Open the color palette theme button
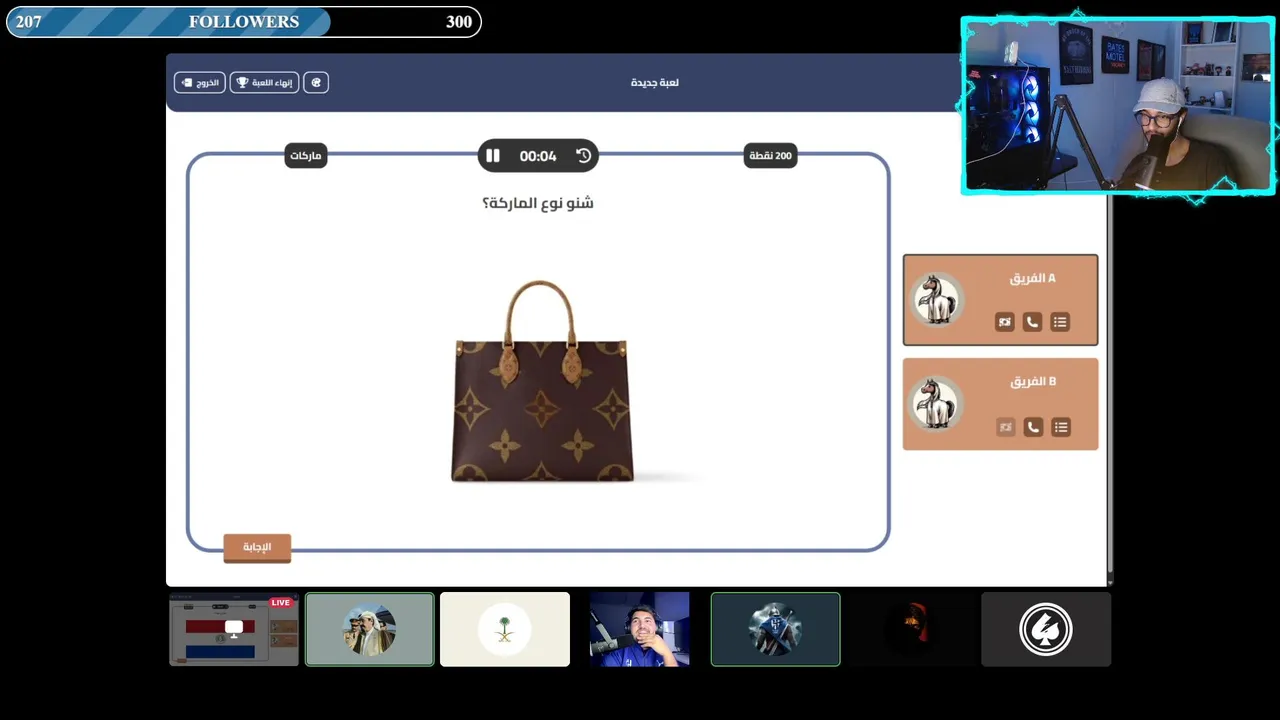This screenshot has width=1280, height=720. click(316, 82)
